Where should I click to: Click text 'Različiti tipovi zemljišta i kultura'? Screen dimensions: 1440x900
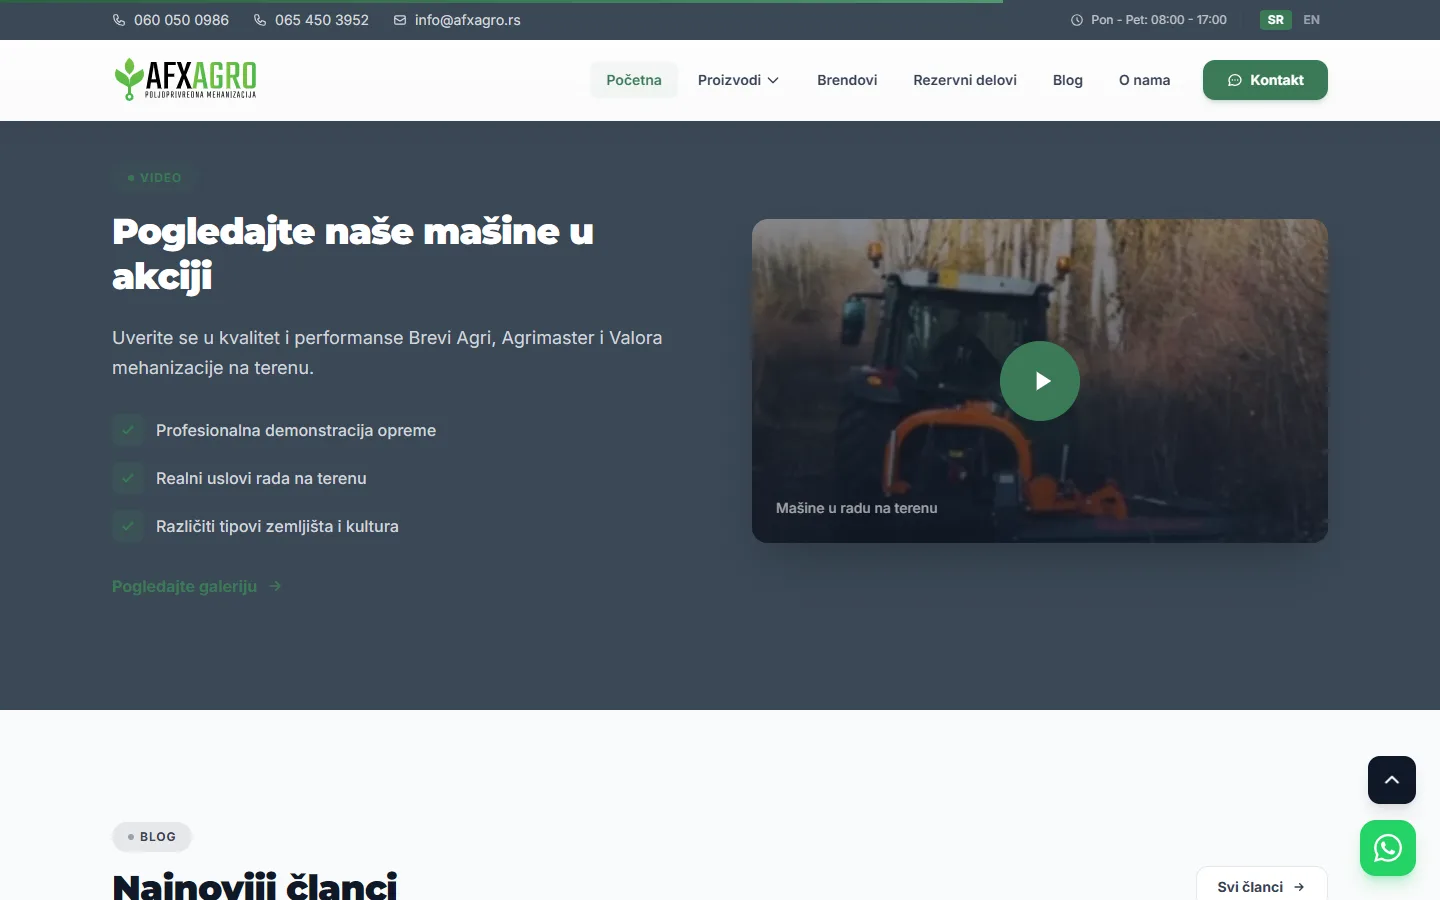(277, 526)
